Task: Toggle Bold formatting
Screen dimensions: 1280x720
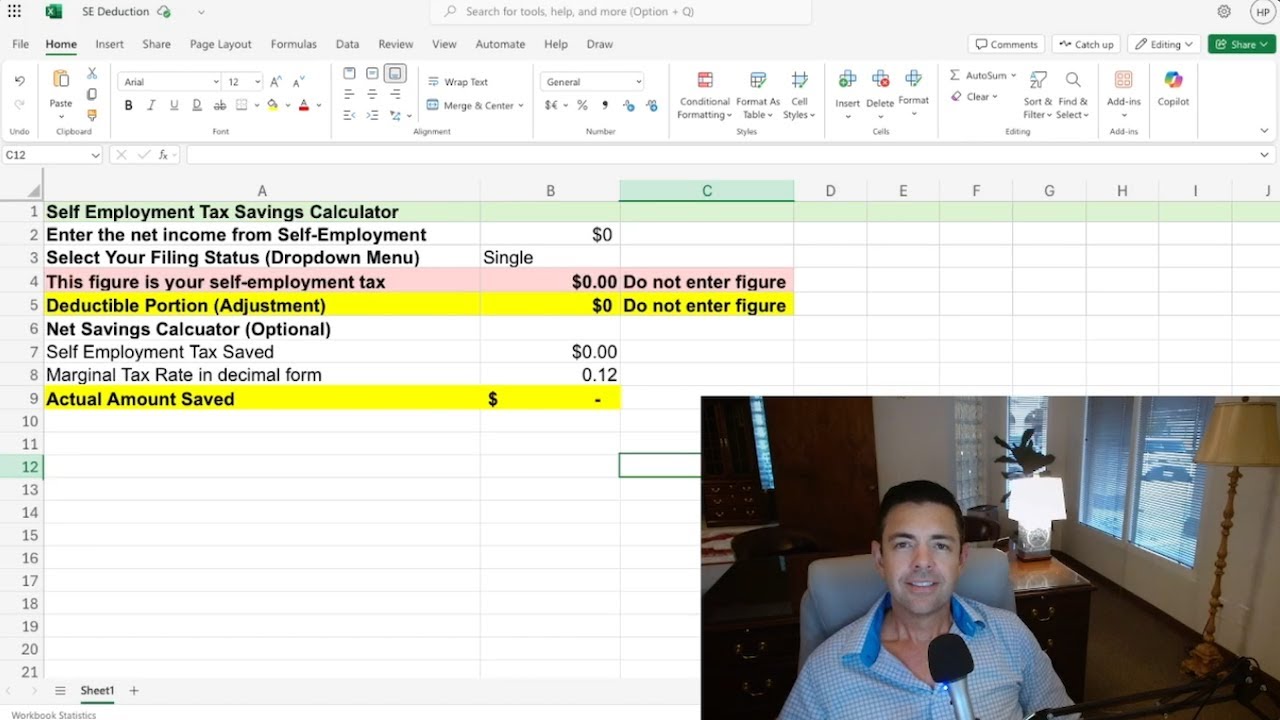Action: tap(128, 105)
